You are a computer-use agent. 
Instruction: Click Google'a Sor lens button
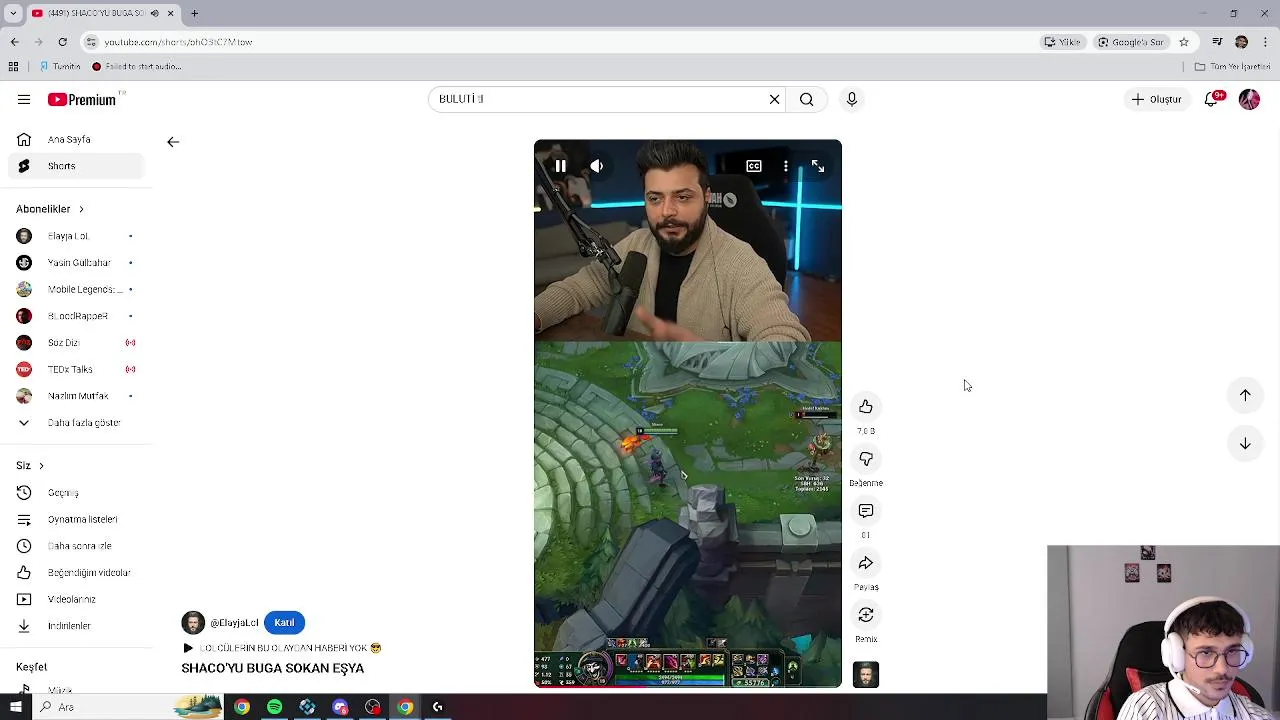[1131, 42]
